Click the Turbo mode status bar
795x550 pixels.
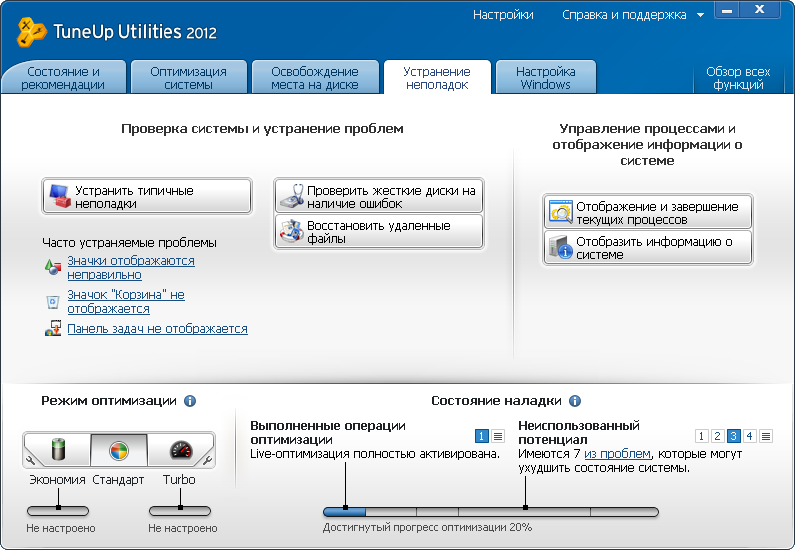pyautogui.click(x=179, y=510)
